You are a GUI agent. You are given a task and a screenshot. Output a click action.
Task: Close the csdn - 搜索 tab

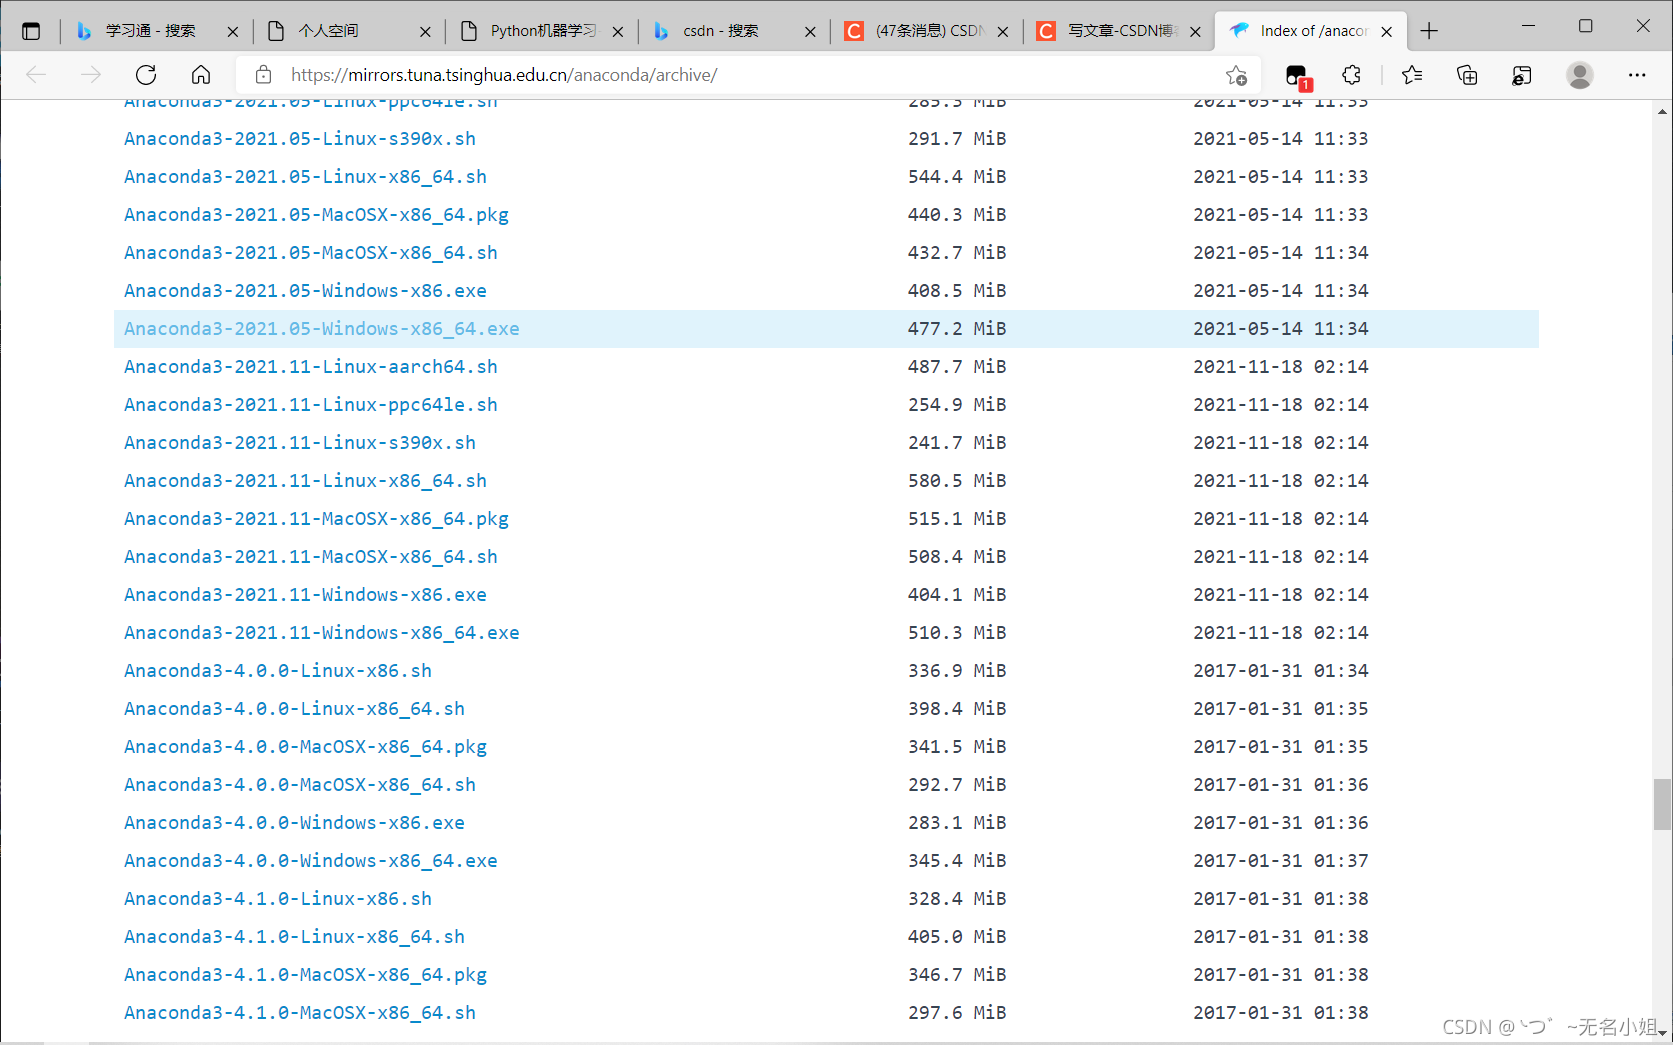pos(810,32)
